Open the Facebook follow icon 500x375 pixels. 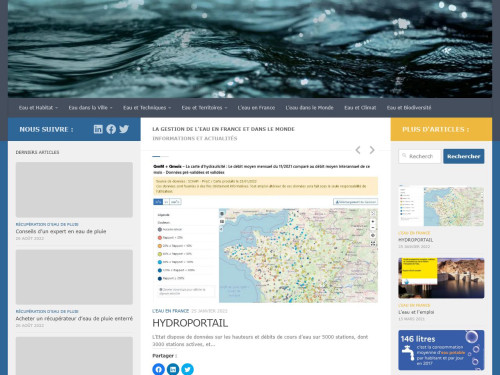coord(111,129)
